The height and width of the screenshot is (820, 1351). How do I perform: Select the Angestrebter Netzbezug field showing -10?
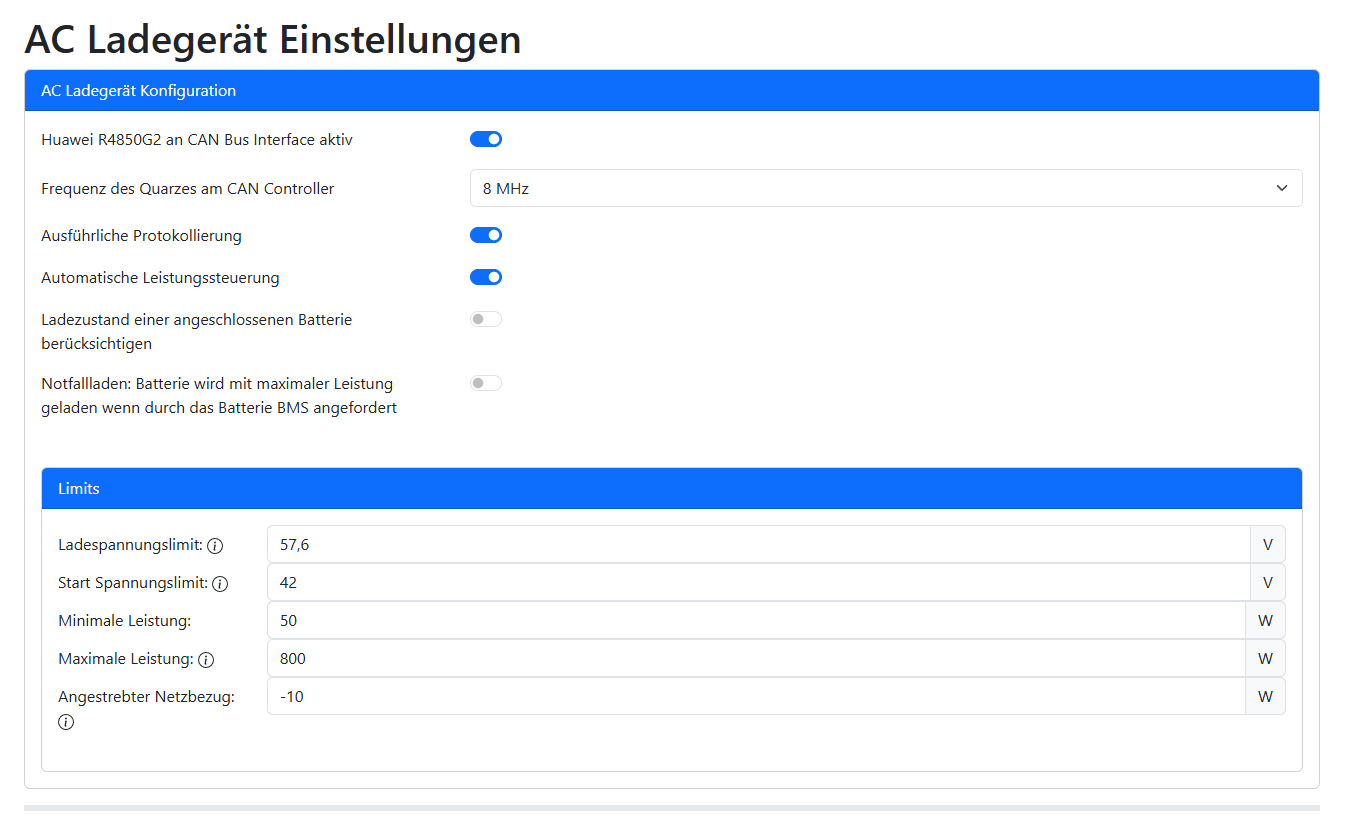(700, 696)
